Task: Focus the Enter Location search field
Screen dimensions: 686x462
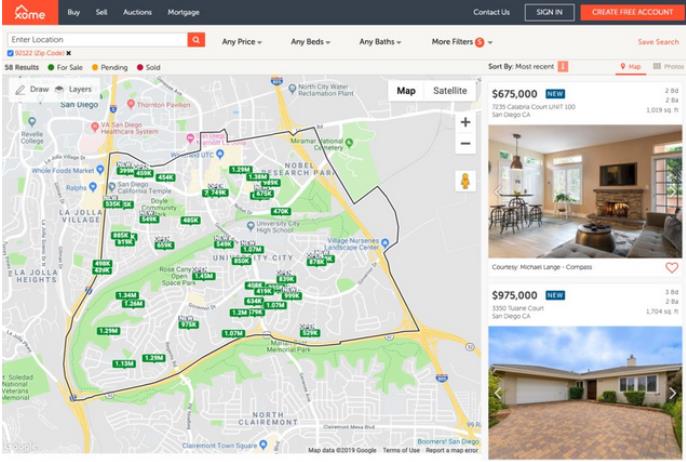Action: (98, 39)
